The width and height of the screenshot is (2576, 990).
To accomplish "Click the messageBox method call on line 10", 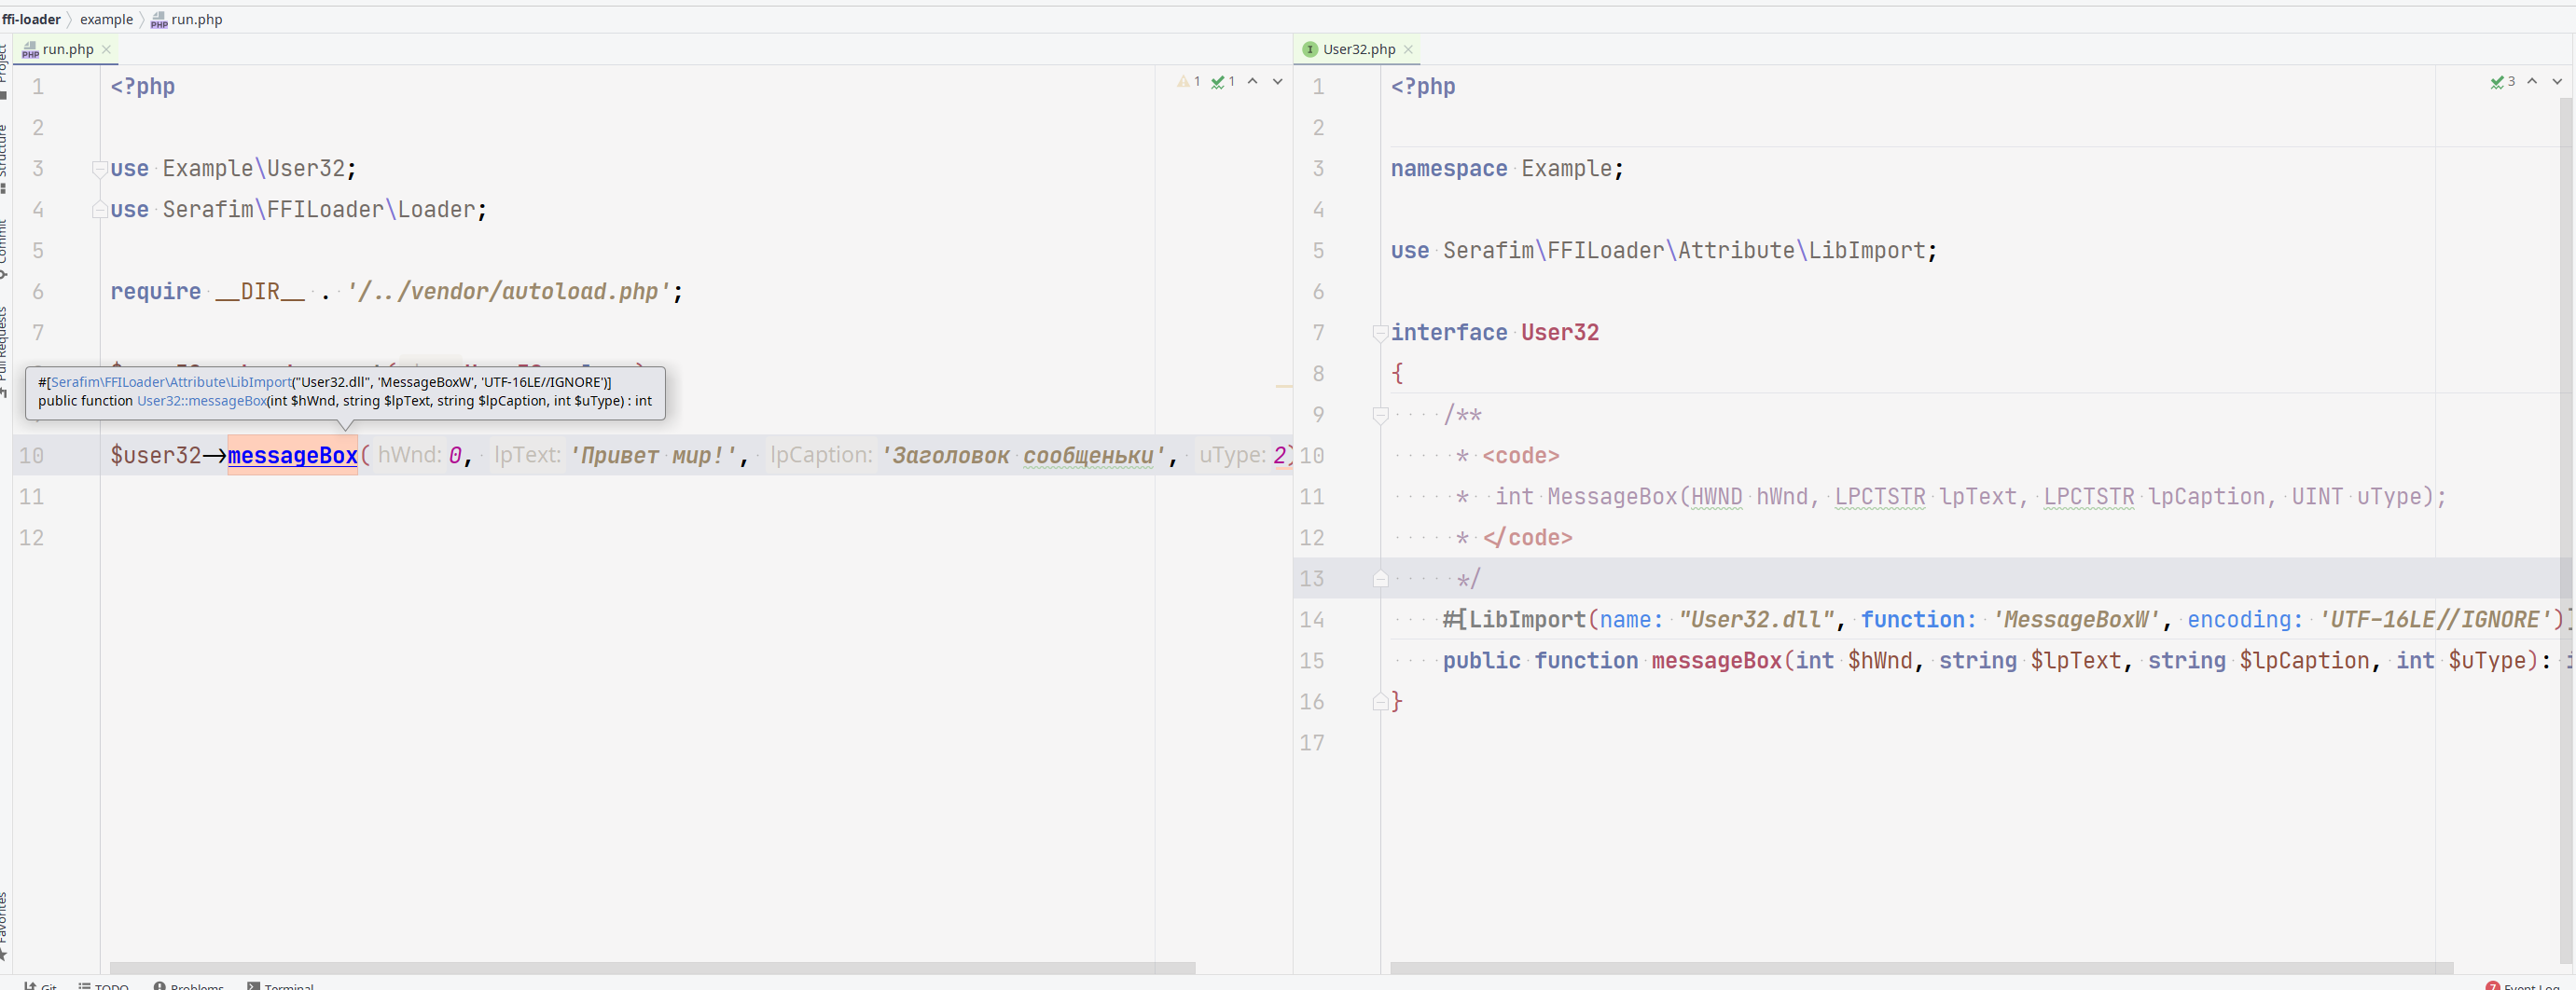I will pyautogui.click(x=292, y=456).
